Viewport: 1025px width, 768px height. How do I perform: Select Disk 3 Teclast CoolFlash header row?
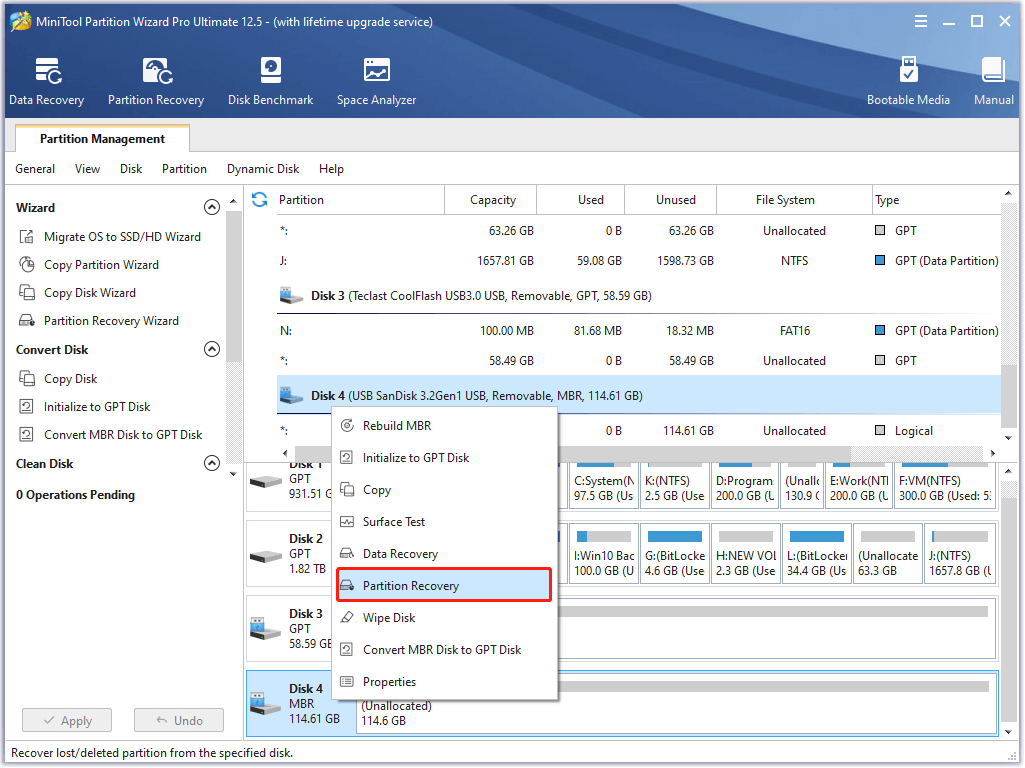click(x=638, y=295)
